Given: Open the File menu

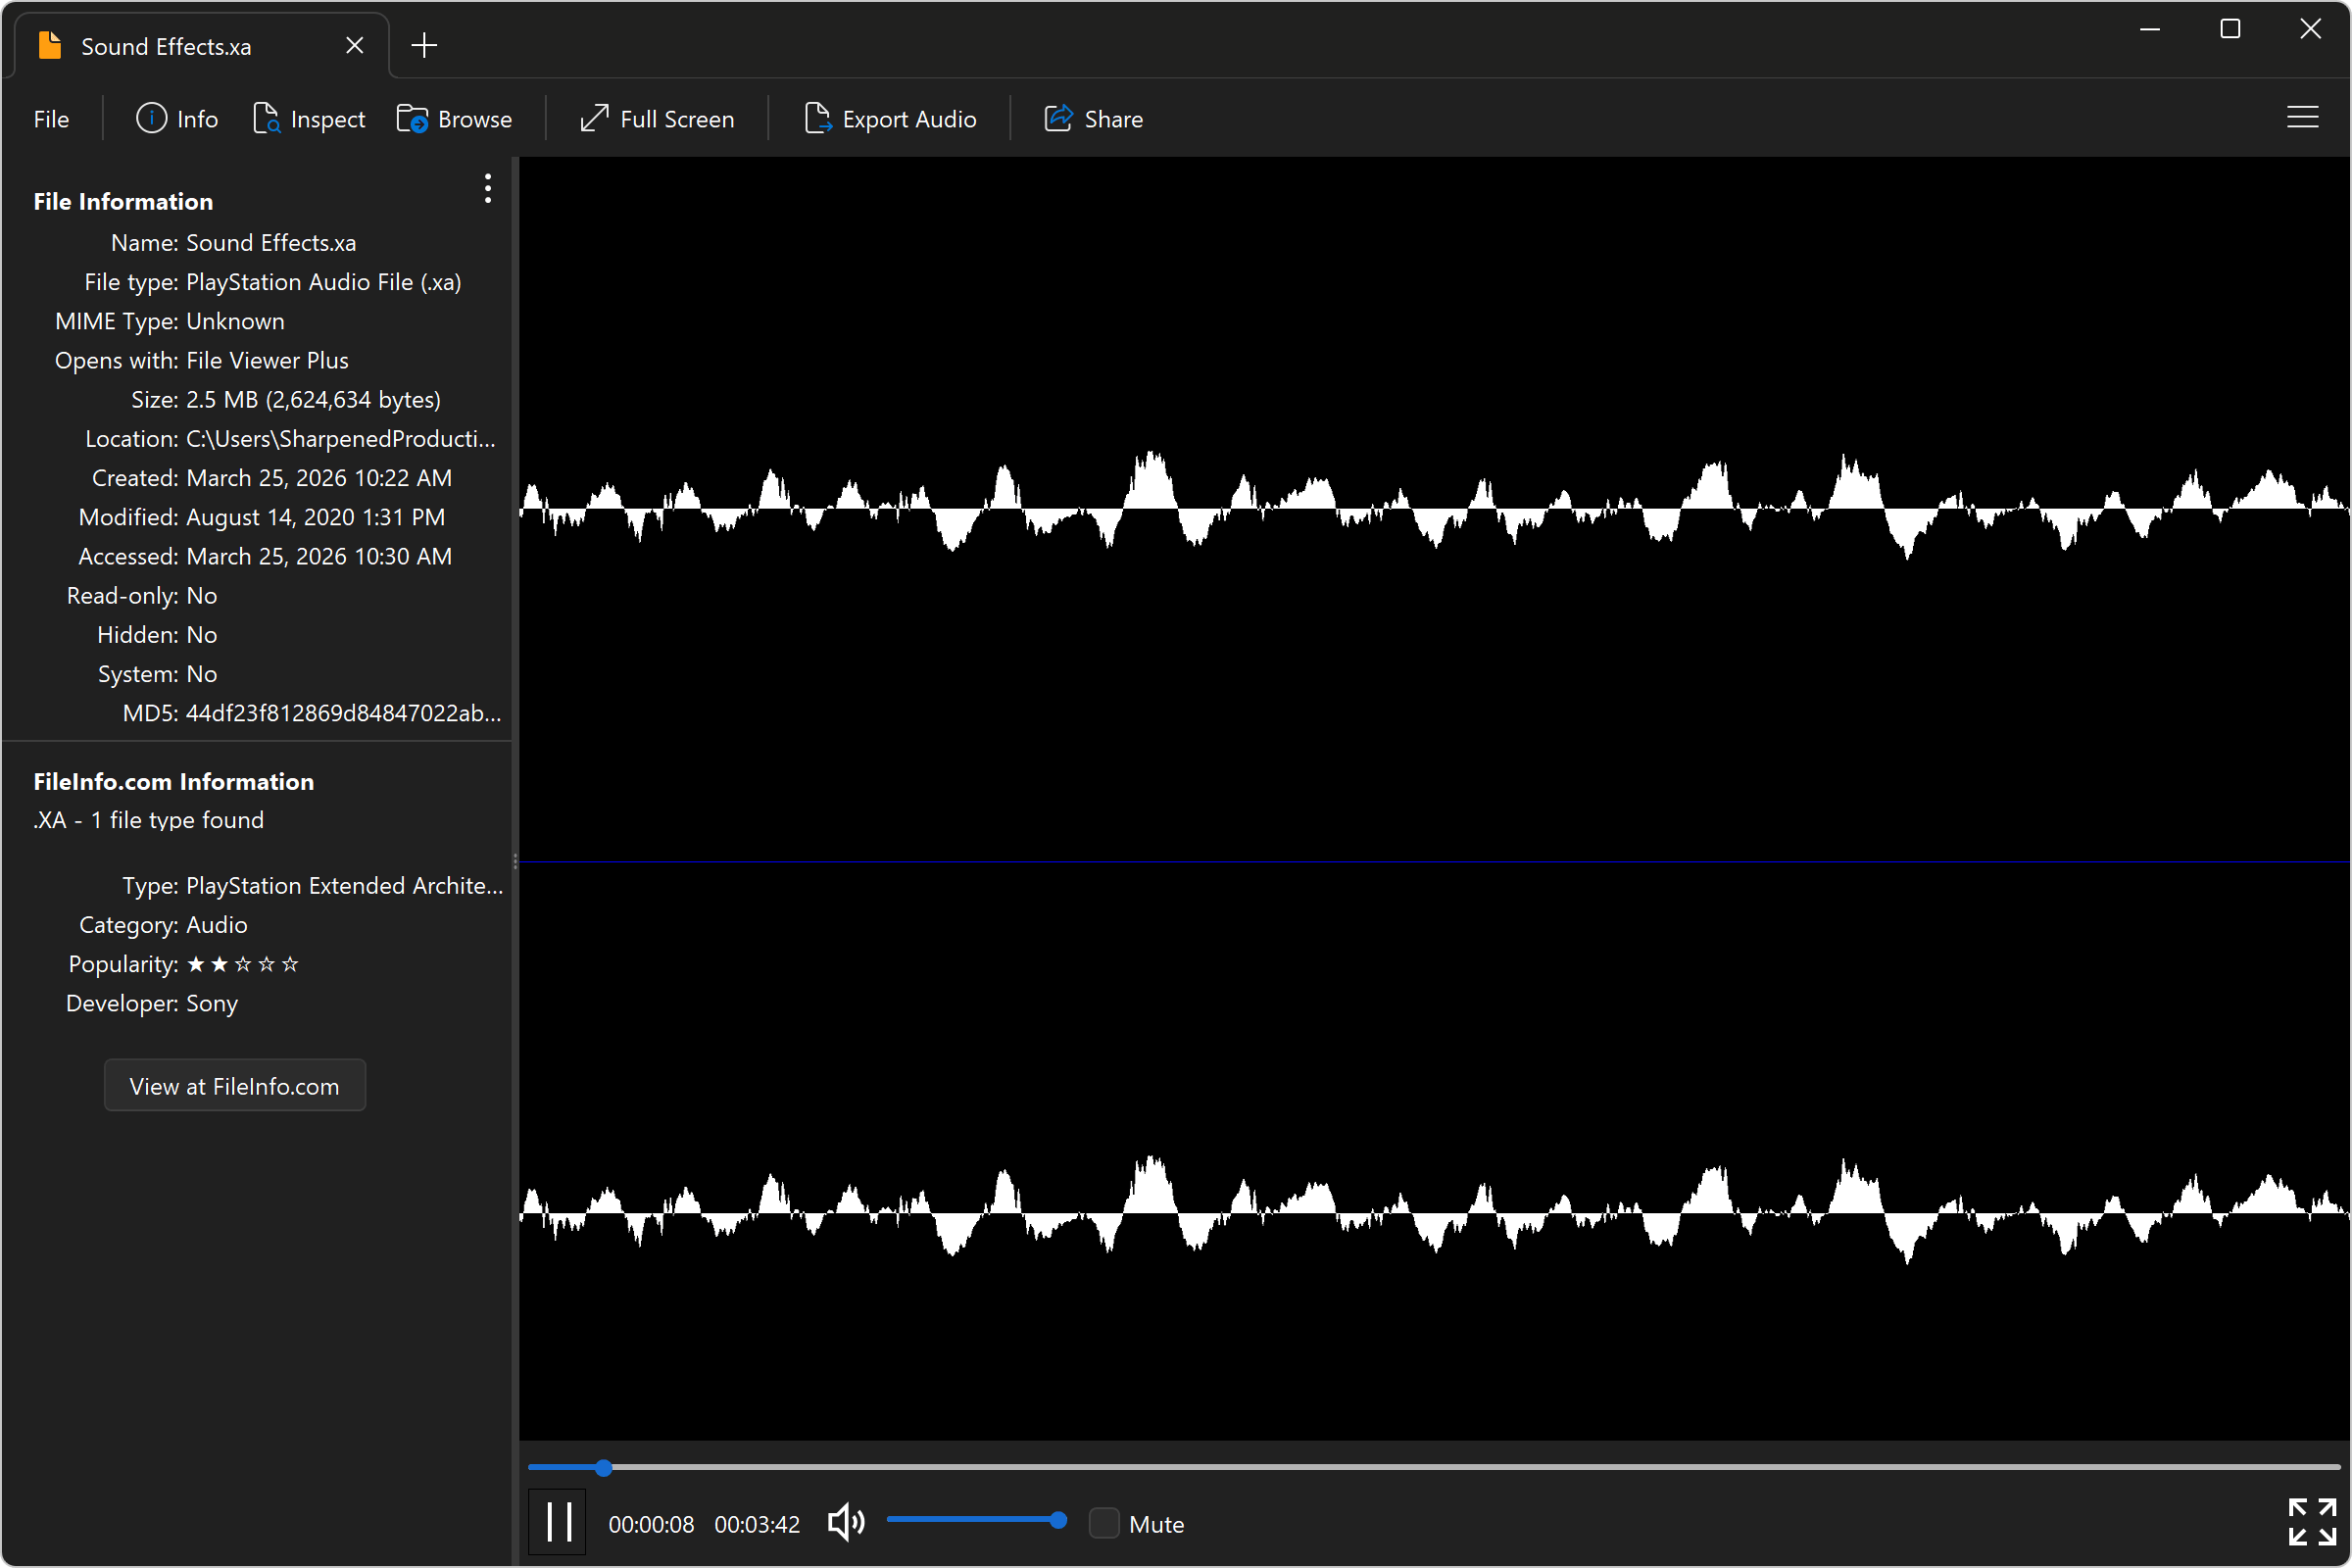Looking at the screenshot, I should click(x=51, y=119).
